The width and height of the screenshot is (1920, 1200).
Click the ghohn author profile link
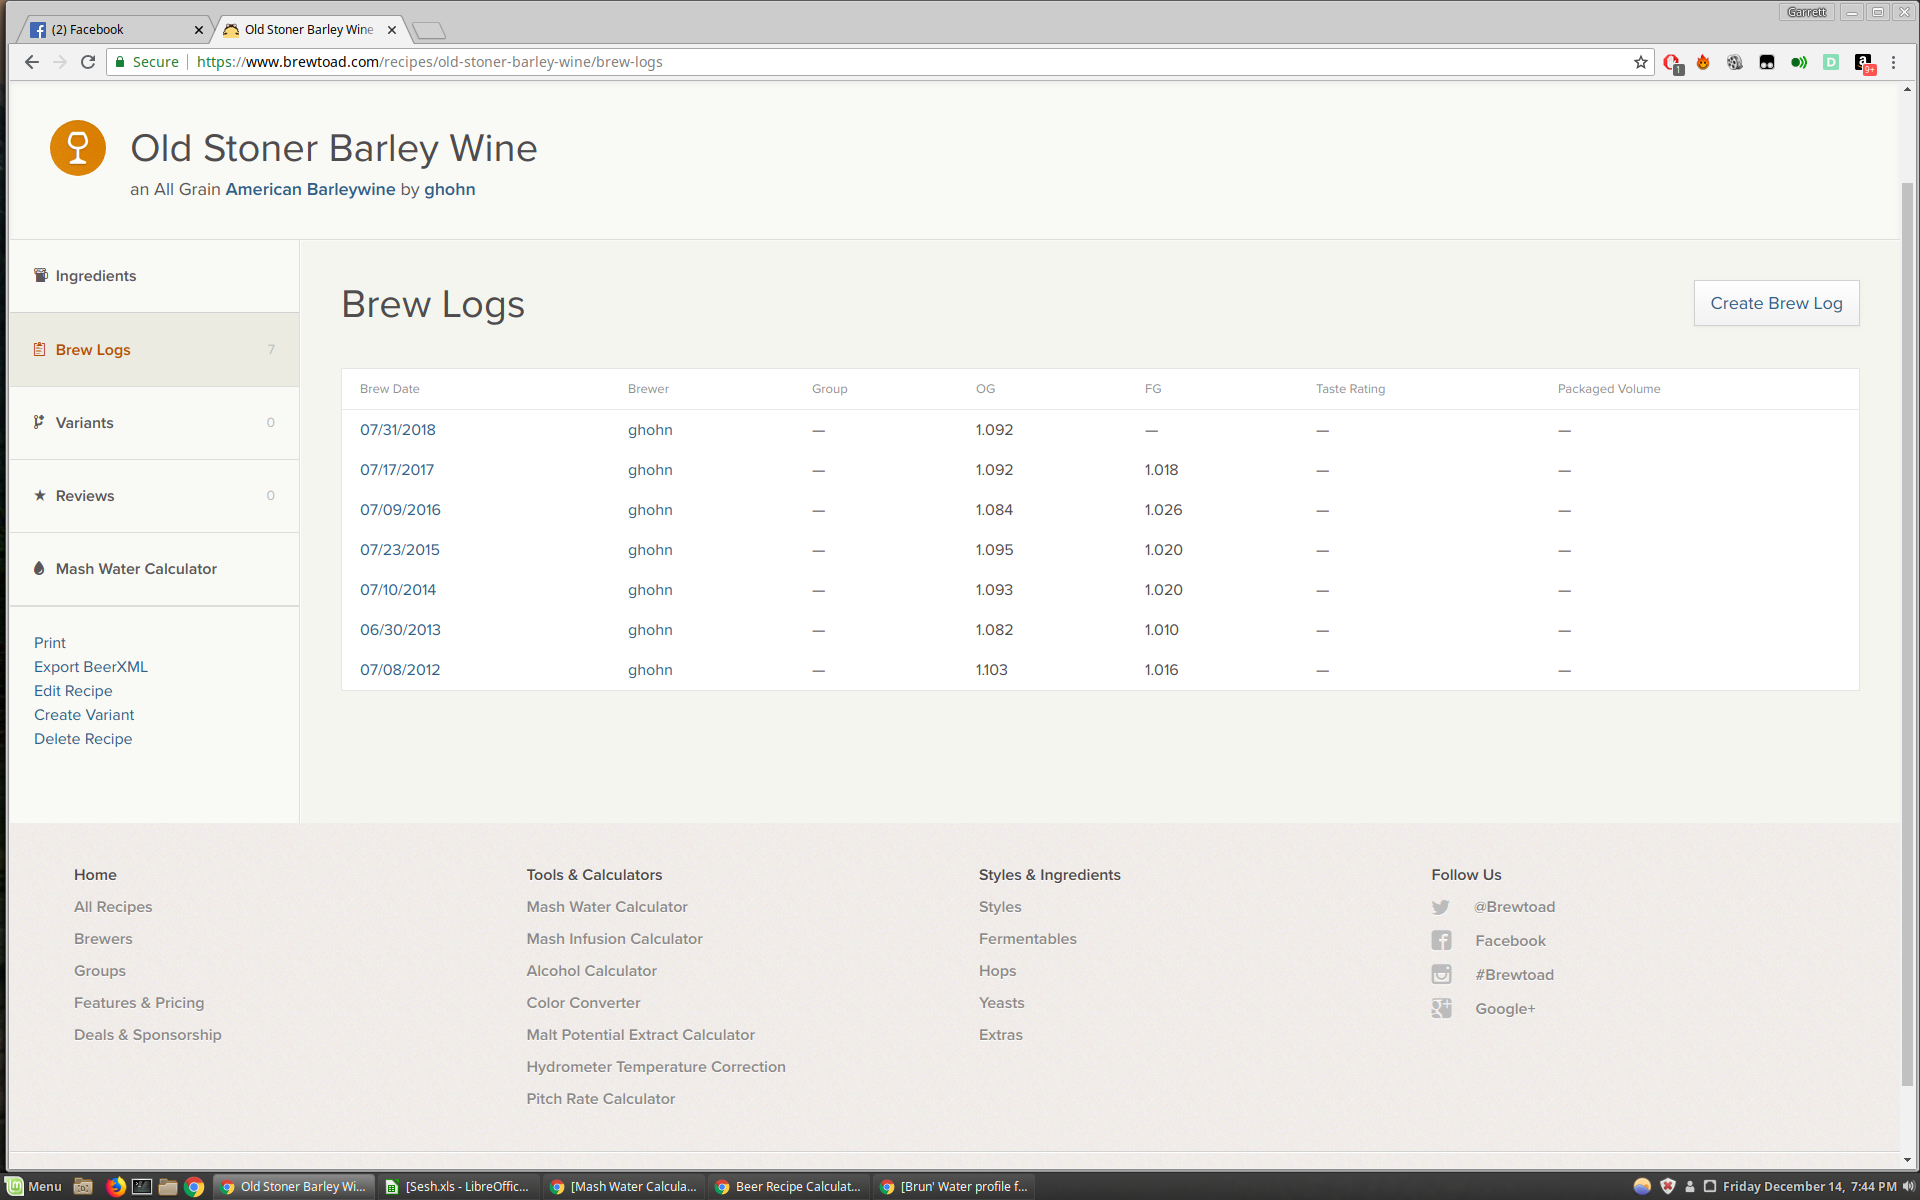451,189
